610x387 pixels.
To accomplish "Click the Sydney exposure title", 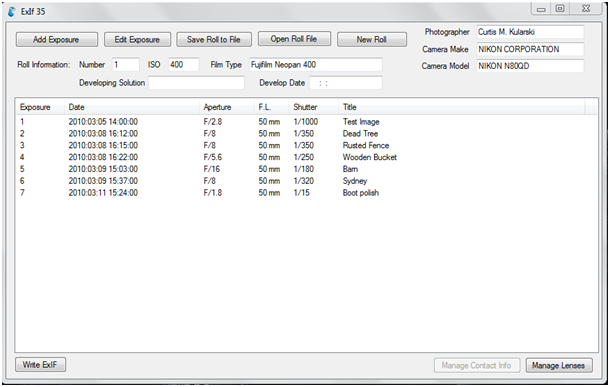I will tap(355, 181).
